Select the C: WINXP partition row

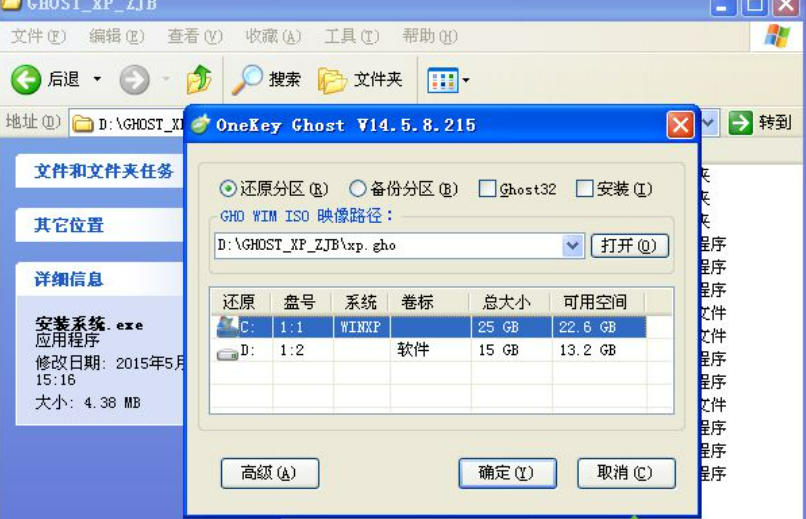point(431,327)
